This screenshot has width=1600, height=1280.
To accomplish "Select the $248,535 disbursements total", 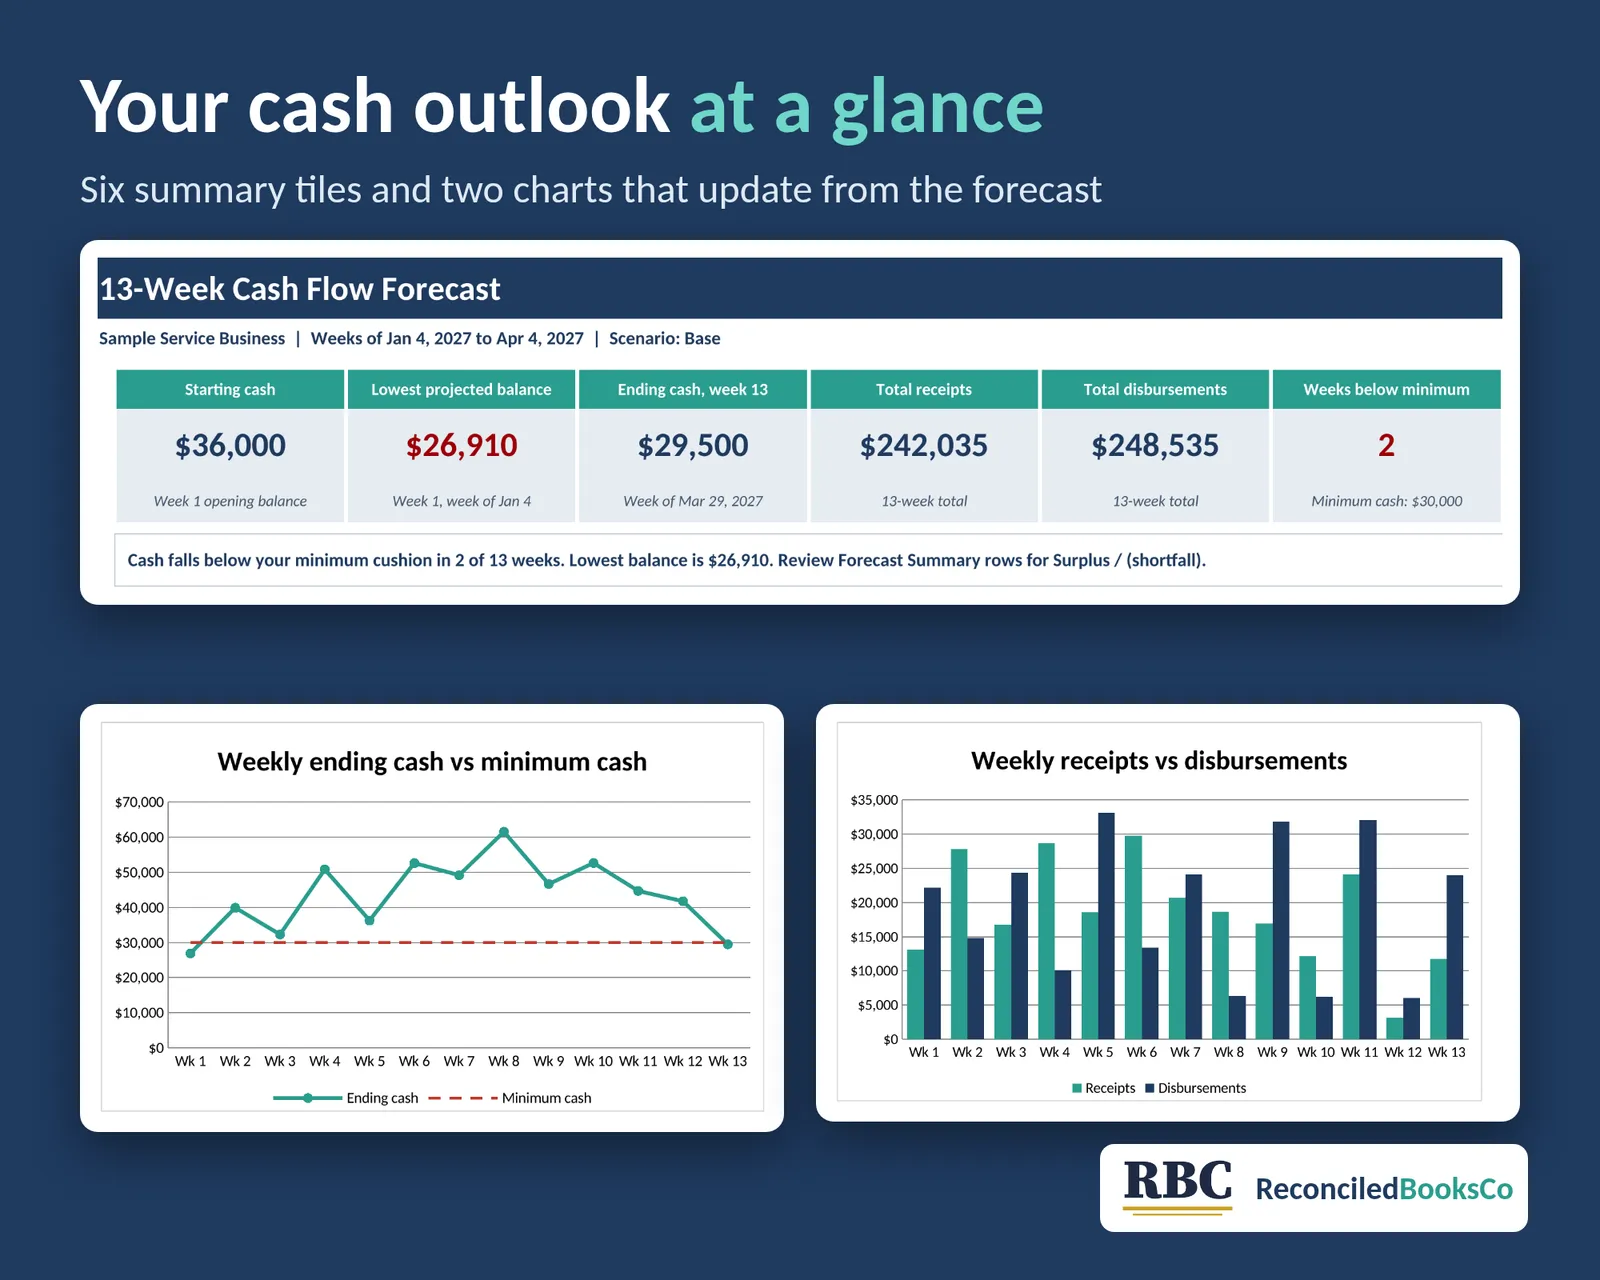I will click(x=1155, y=445).
